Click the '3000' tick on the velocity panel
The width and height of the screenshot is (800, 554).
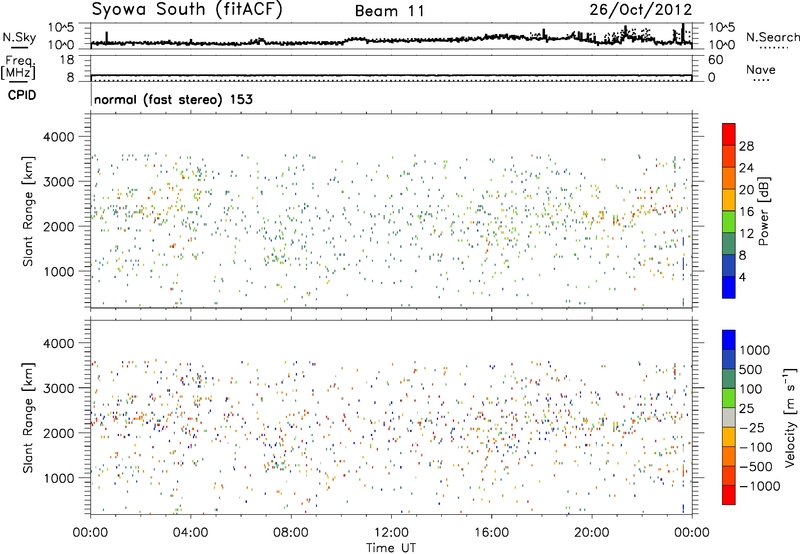tap(58, 388)
